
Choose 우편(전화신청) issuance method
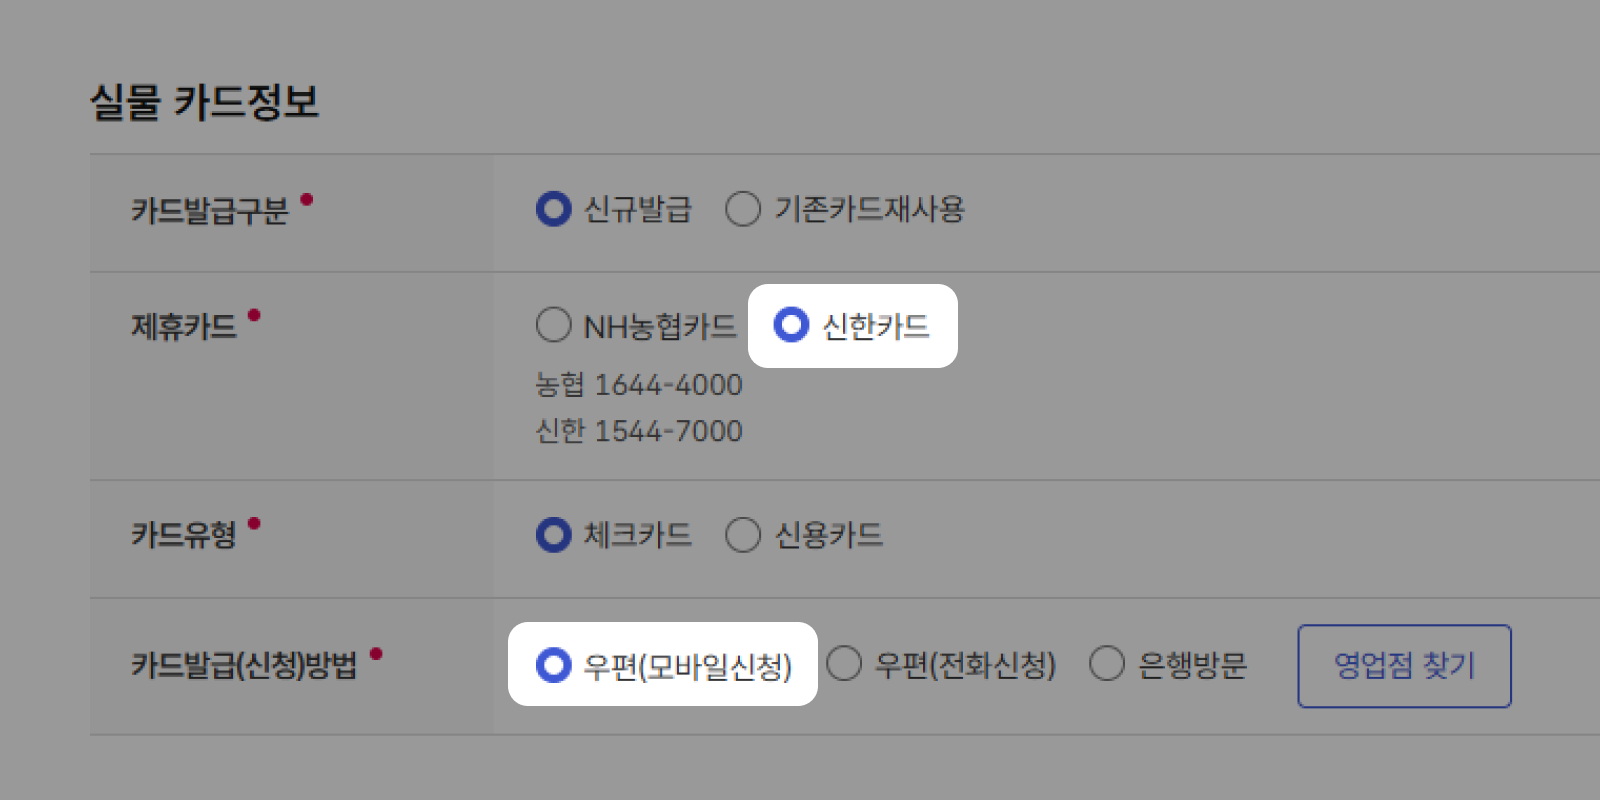[x=844, y=663]
